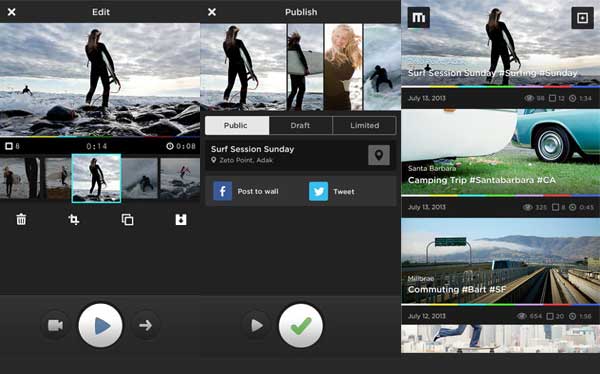Open Commuting #Bart #SF video
The width and height of the screenshot is (600, 374).
point(501,261)
